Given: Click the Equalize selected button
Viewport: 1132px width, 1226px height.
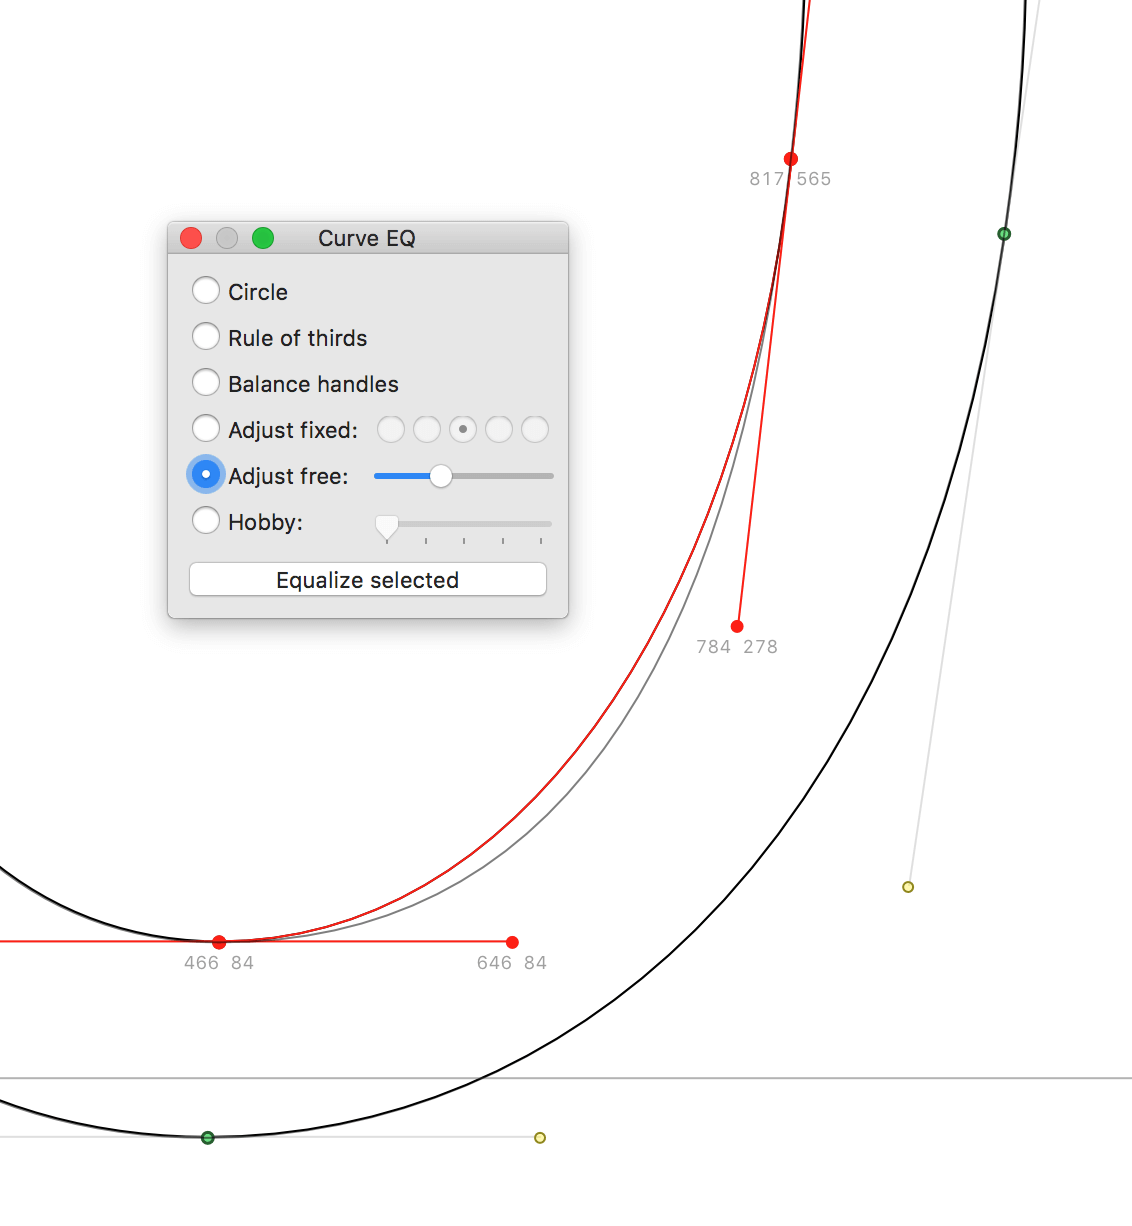Looking at the screenshot, I should point(368,580).
